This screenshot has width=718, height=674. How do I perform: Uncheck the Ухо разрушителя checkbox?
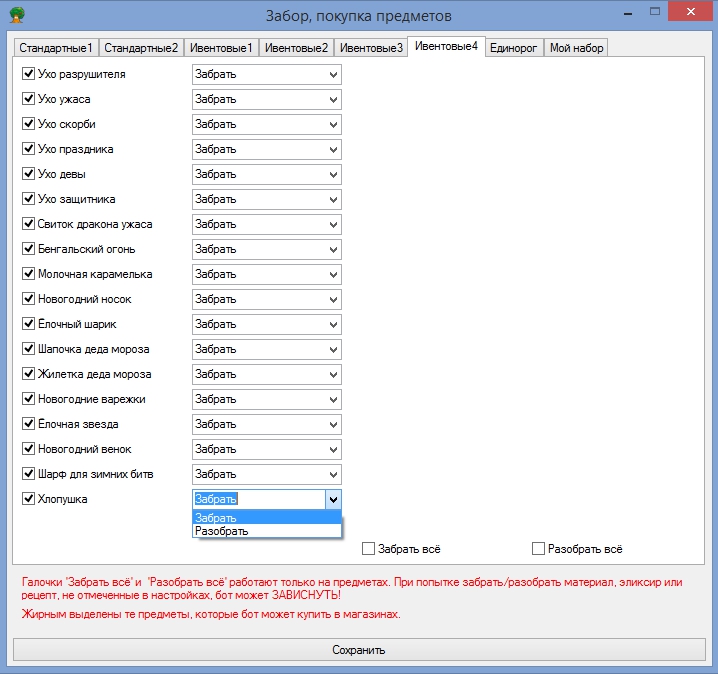[28, 74]
